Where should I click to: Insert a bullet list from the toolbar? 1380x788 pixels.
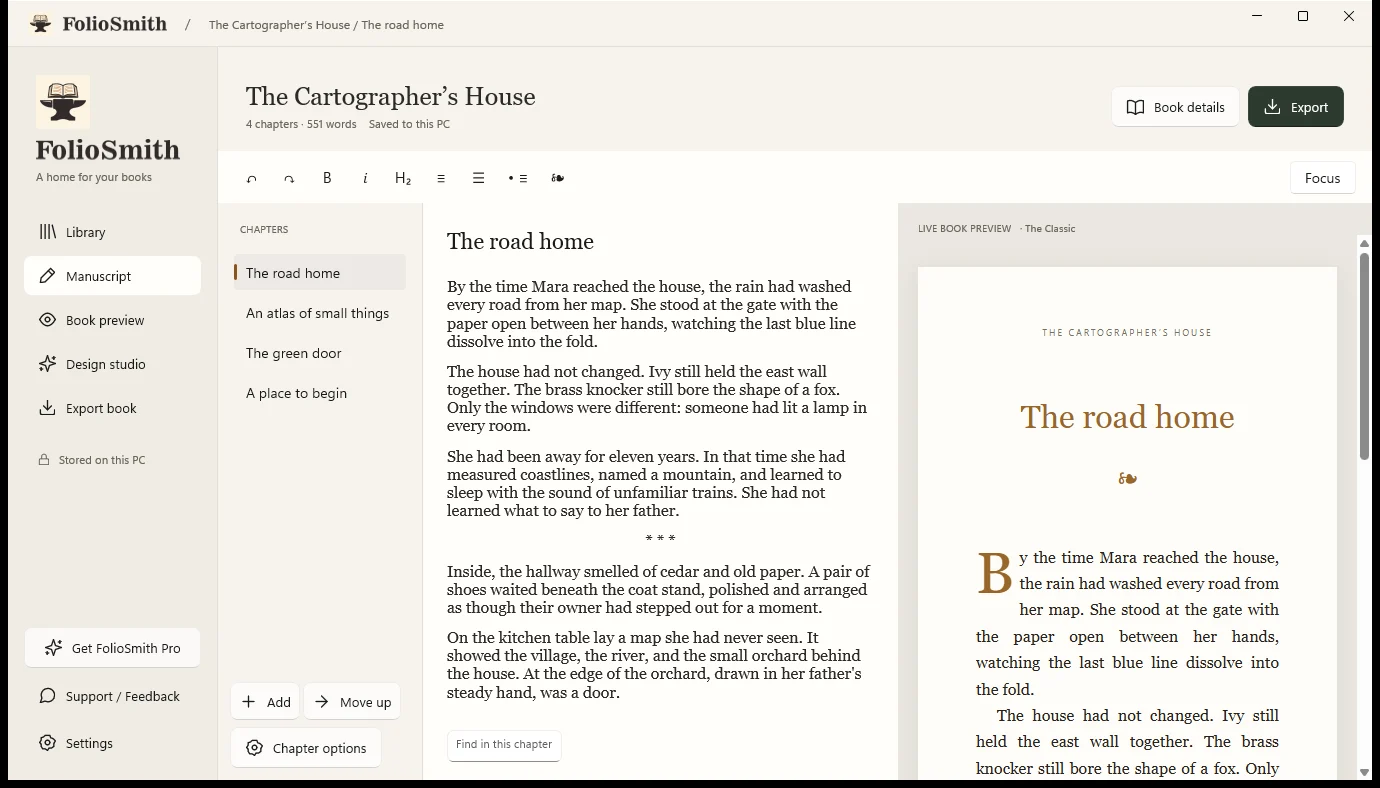click(x=518, y=178)
